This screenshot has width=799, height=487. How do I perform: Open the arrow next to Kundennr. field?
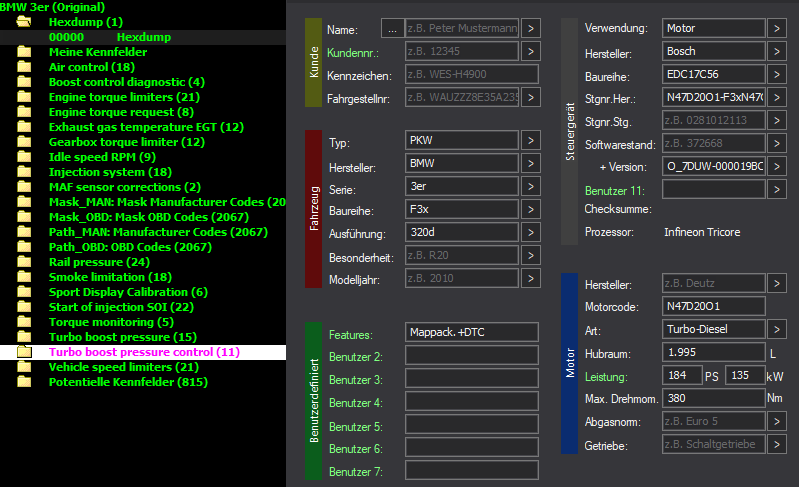pyautogui.click(x=531, y=51)
